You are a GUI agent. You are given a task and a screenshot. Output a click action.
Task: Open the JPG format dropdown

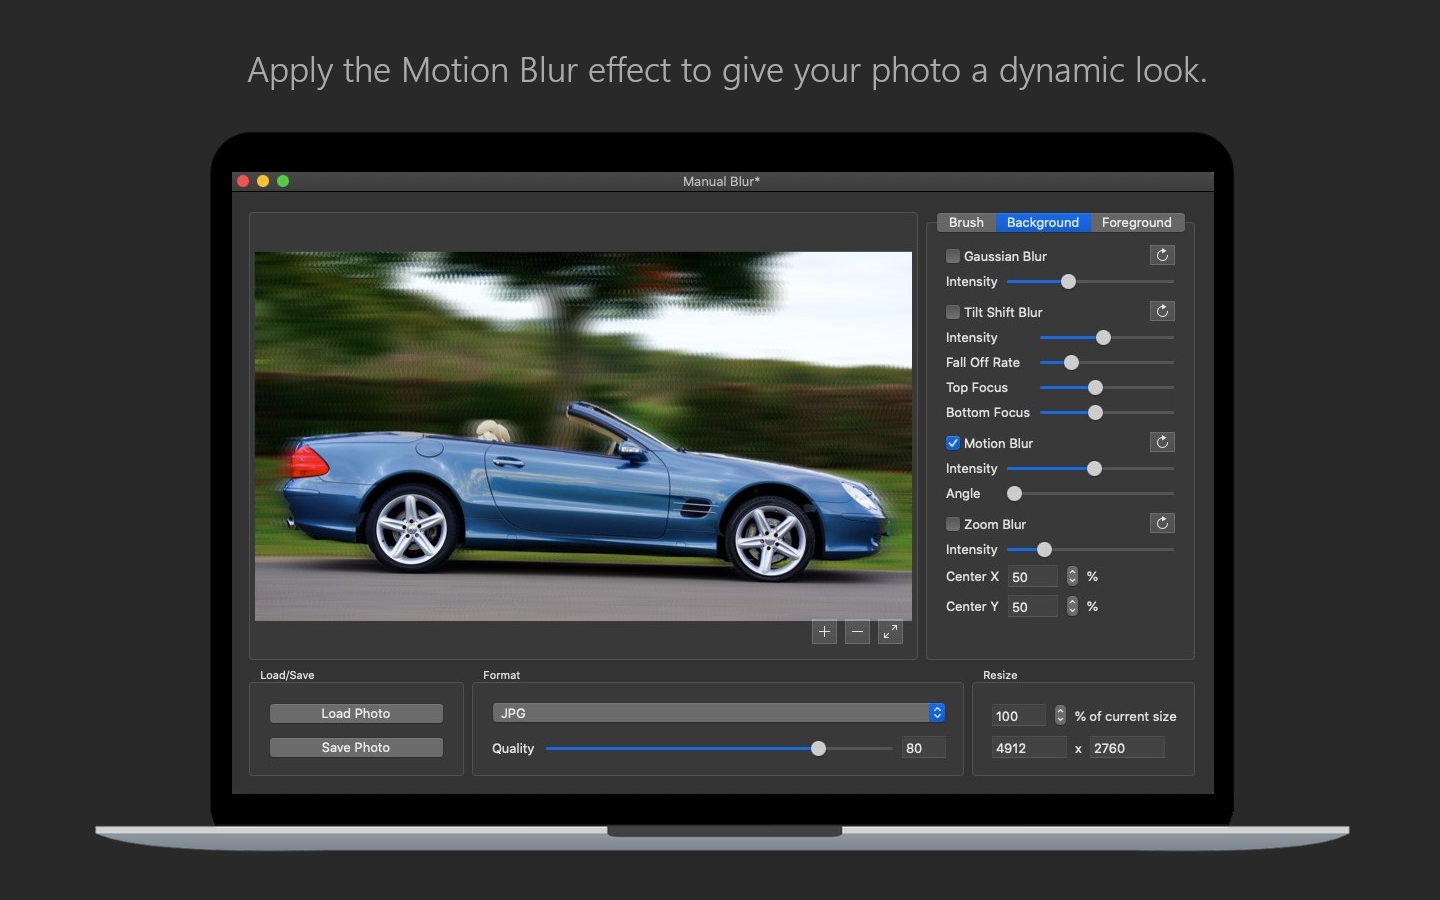click(x=718, y=713)
